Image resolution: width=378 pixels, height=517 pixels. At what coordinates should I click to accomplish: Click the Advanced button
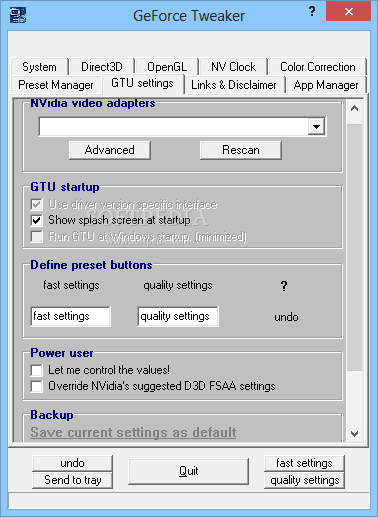110,150
